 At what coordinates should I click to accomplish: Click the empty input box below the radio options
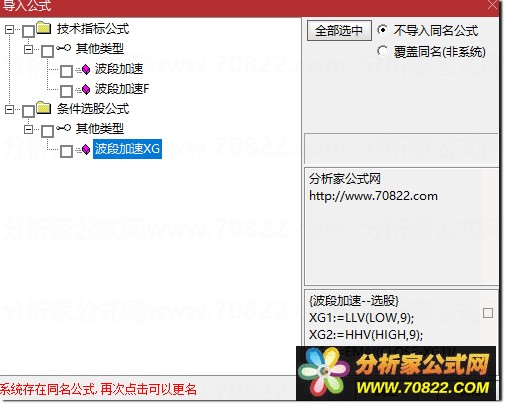(x=401, y=149)
